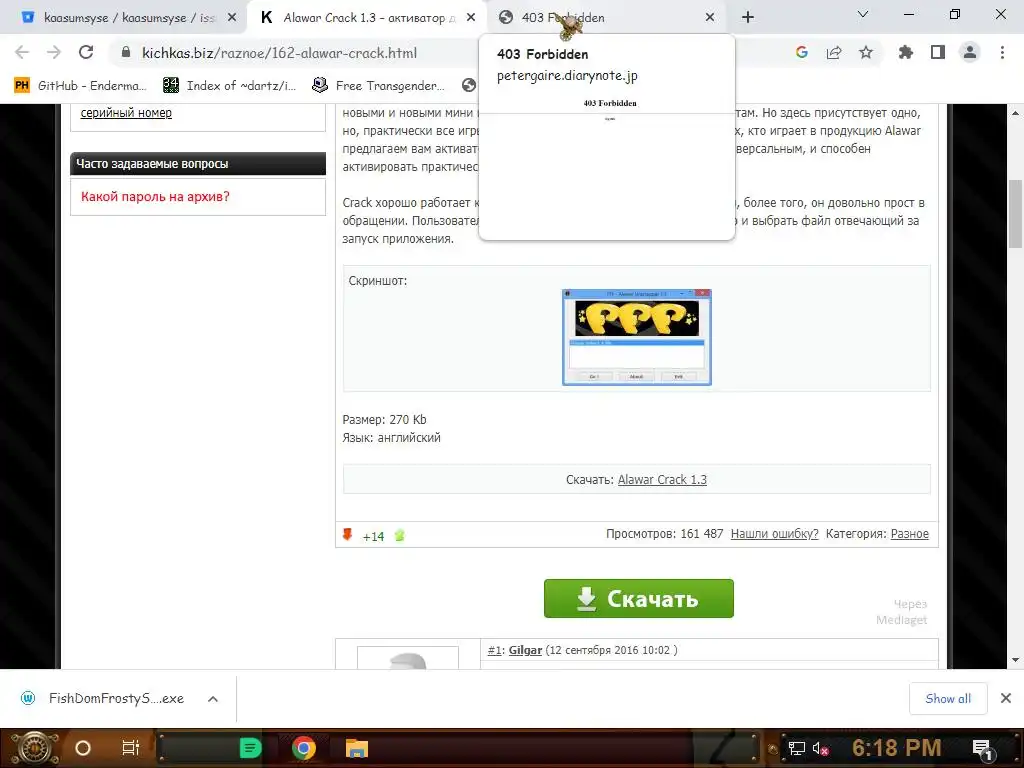Close the 403 Forbidden tab
The height and width of the screenshot is (768, 1024).
710,18
